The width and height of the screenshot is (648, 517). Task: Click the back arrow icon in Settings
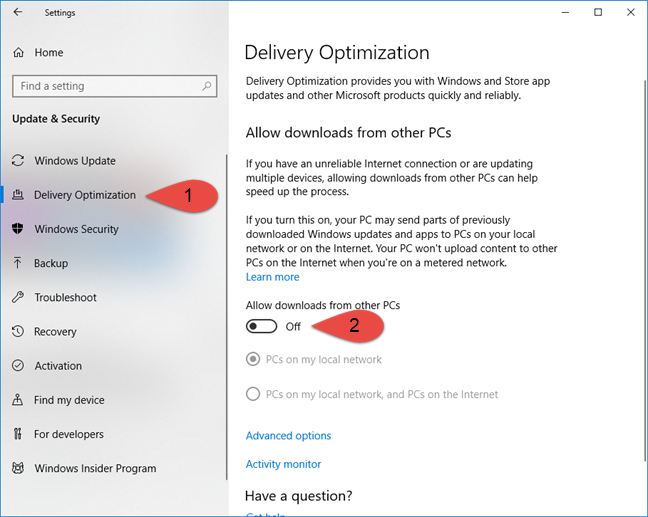coord(18,12)
